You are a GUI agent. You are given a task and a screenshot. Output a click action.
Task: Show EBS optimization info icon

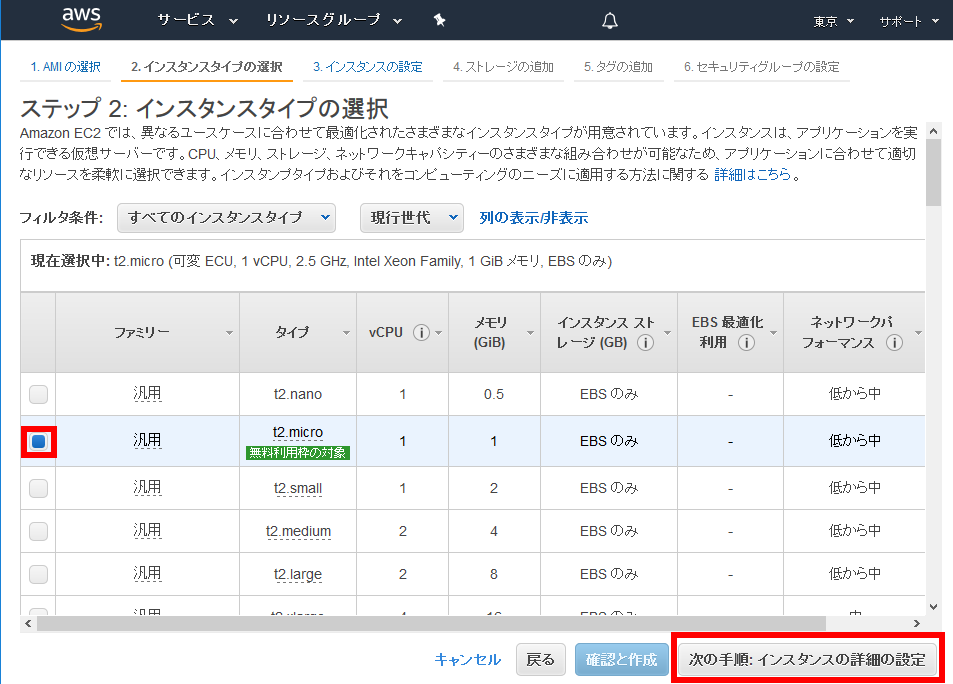tap(746, 343)
